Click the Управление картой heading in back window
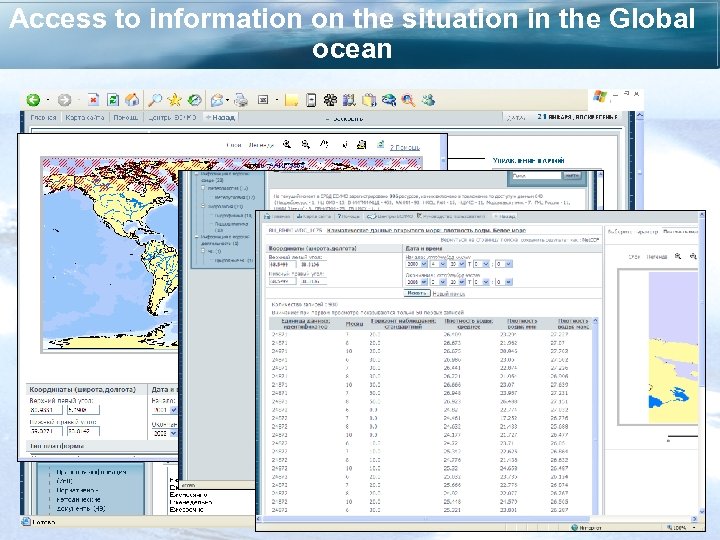The height and width of the screenshot is (540, 720). [x=528, y=161]
